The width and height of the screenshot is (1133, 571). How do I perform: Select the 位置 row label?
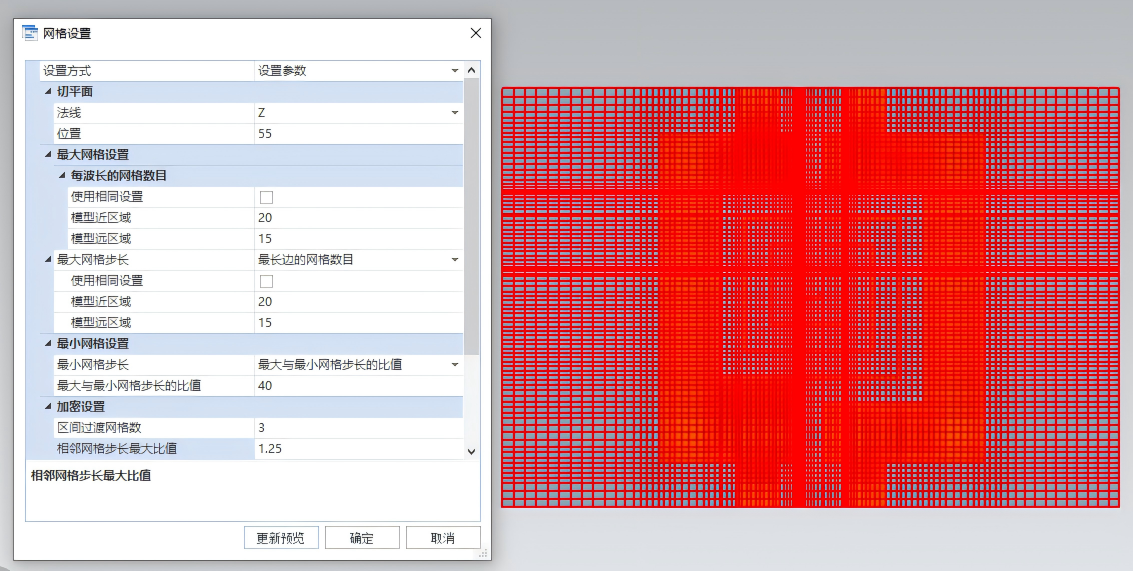pos(69,134)
